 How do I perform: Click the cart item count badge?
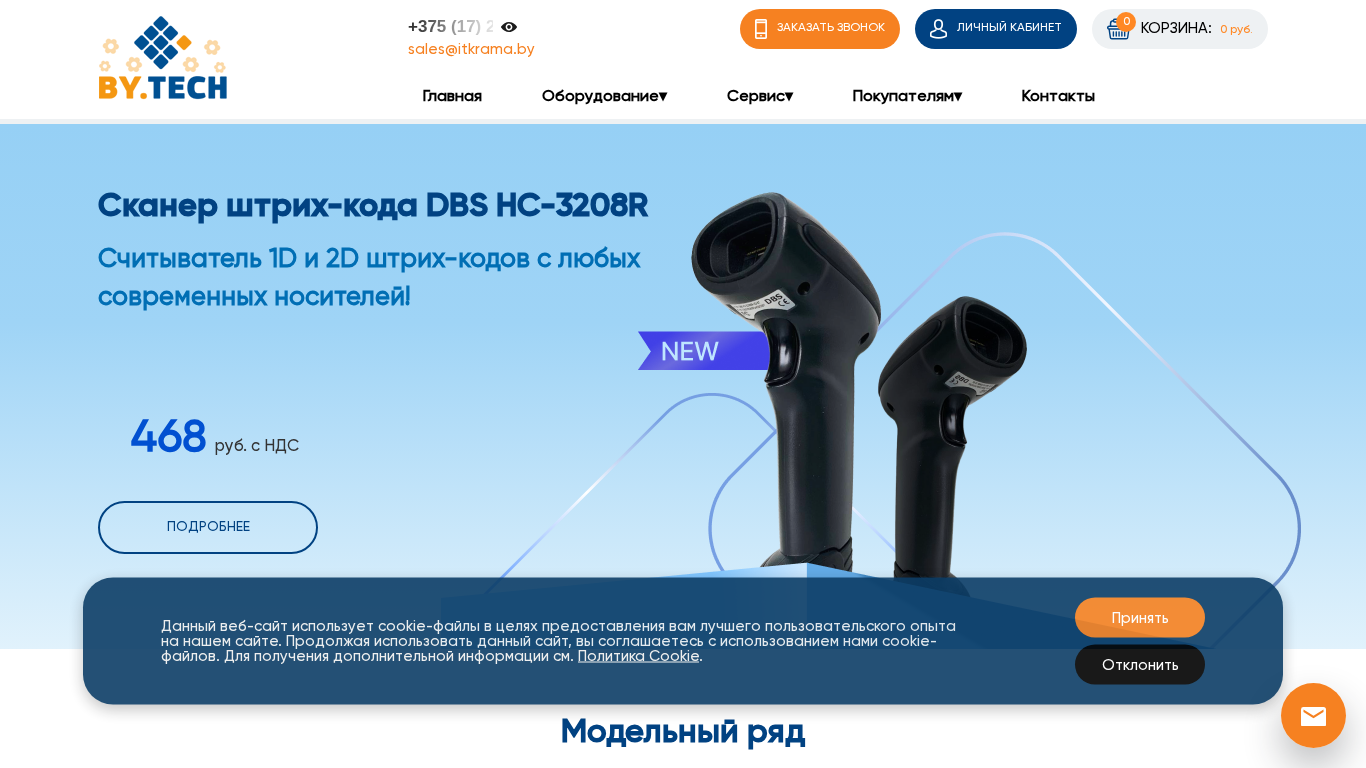coord(1126,21)
